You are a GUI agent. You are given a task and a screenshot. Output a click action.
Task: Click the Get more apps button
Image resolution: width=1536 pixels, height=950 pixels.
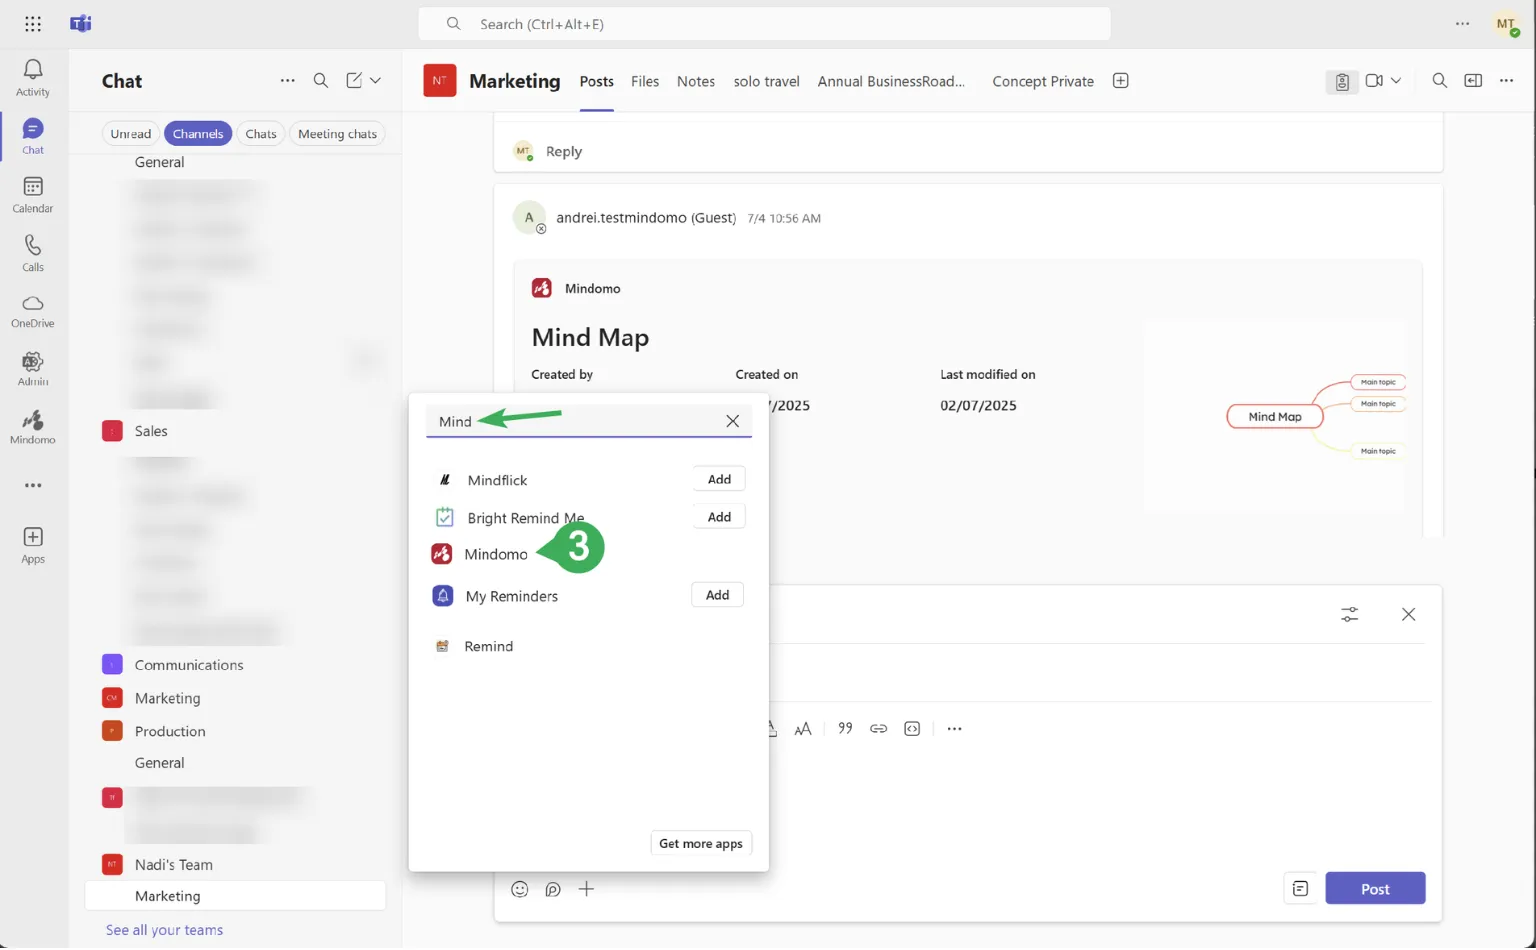tap(700, 844)
